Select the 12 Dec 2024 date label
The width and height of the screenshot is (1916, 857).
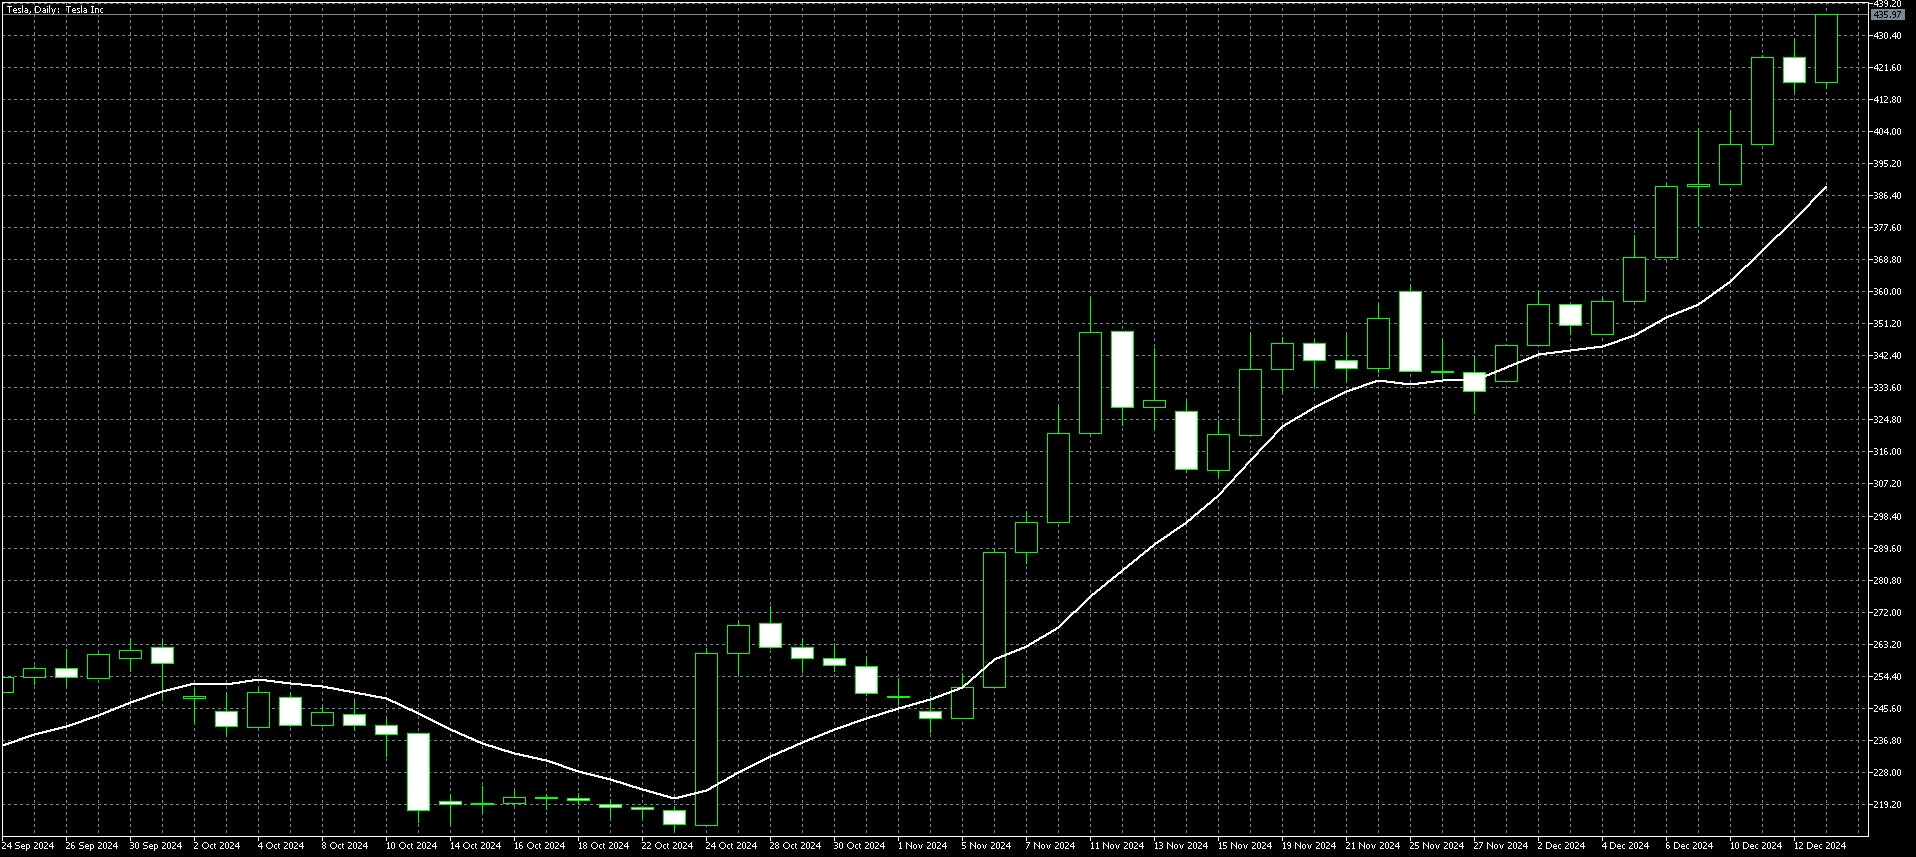coord(1819,846)
